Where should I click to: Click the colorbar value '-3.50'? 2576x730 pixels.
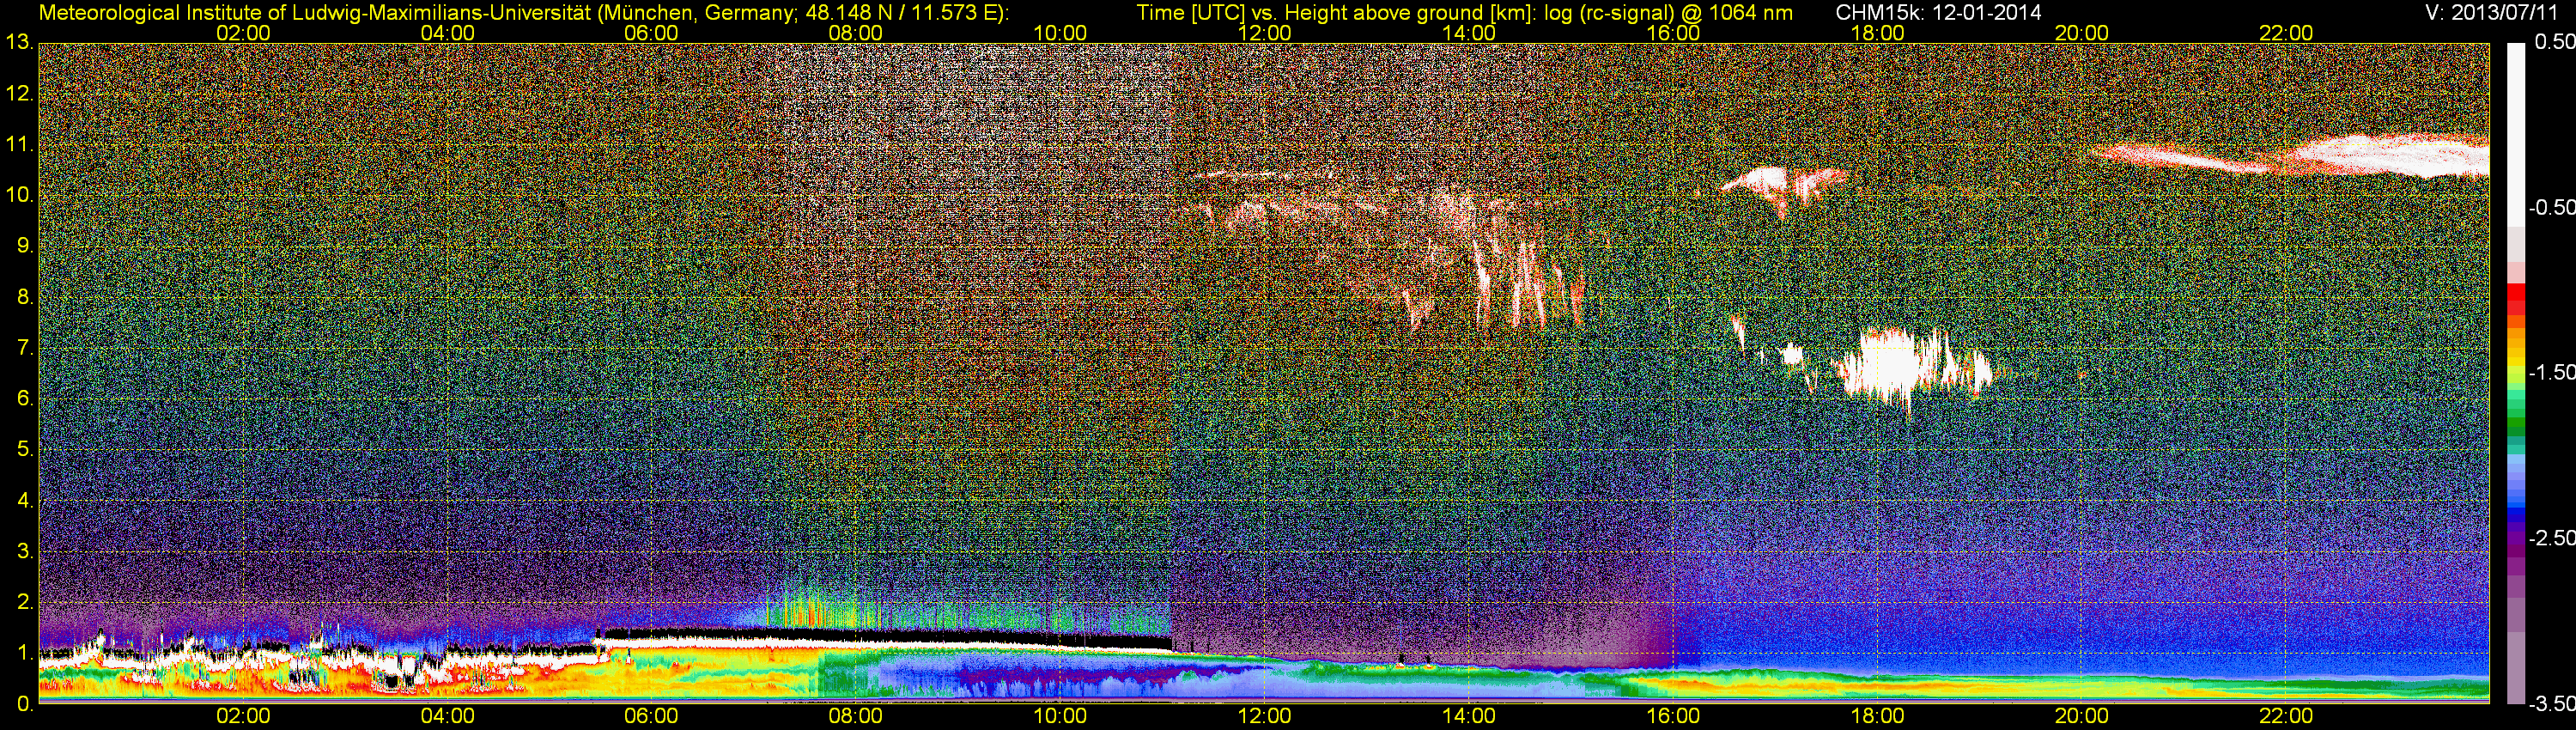coord(2552,704)
